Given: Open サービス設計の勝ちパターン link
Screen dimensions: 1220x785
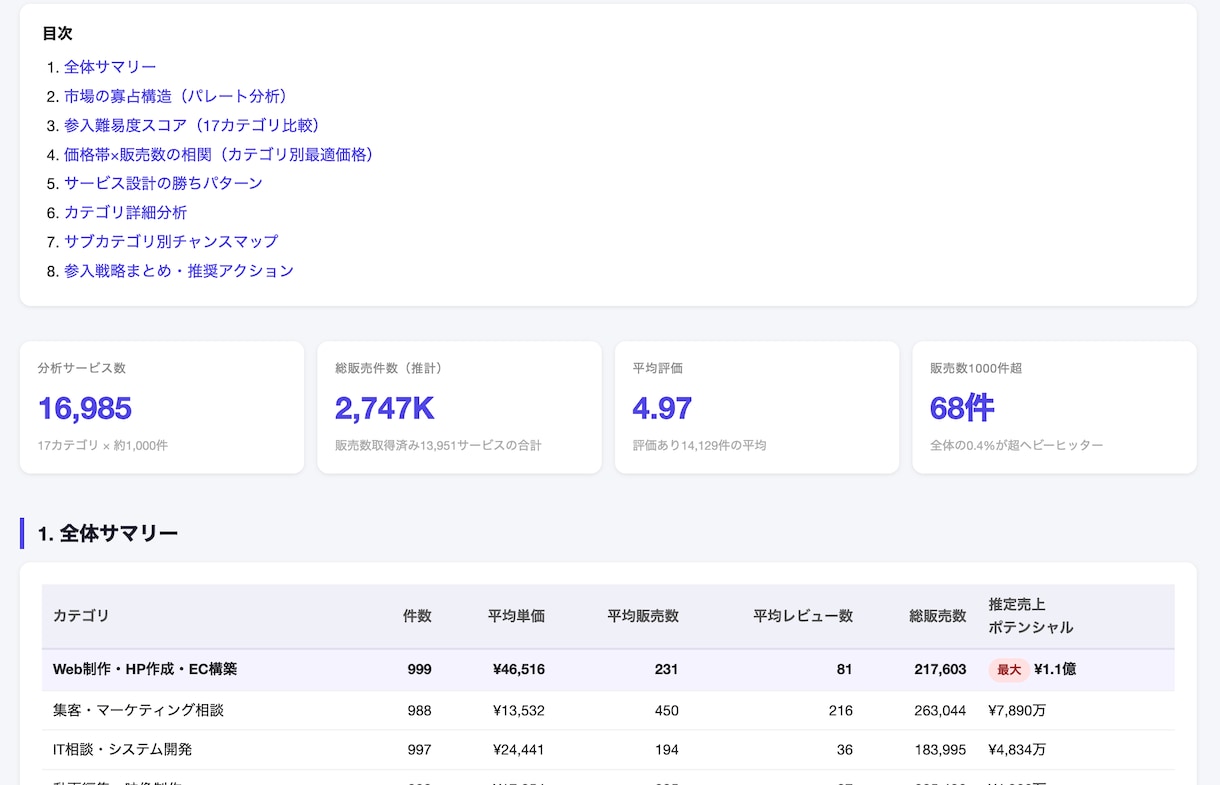Looking at the screenshot, I should pyautogui.click(x=163, y=183).
